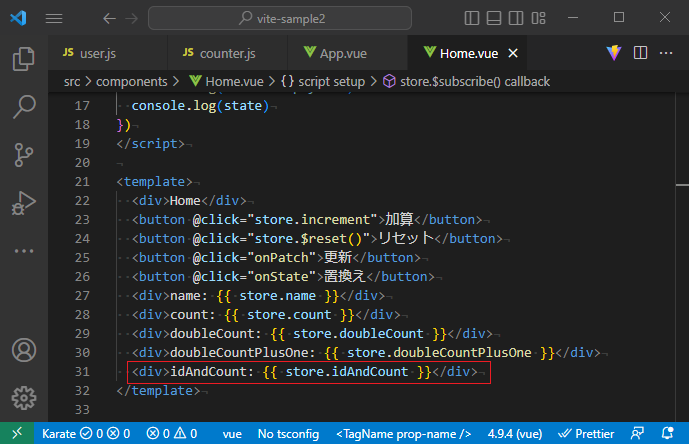Click the opening <template> tag
This screenshot has width=689, height=444.
pos(155,182)
